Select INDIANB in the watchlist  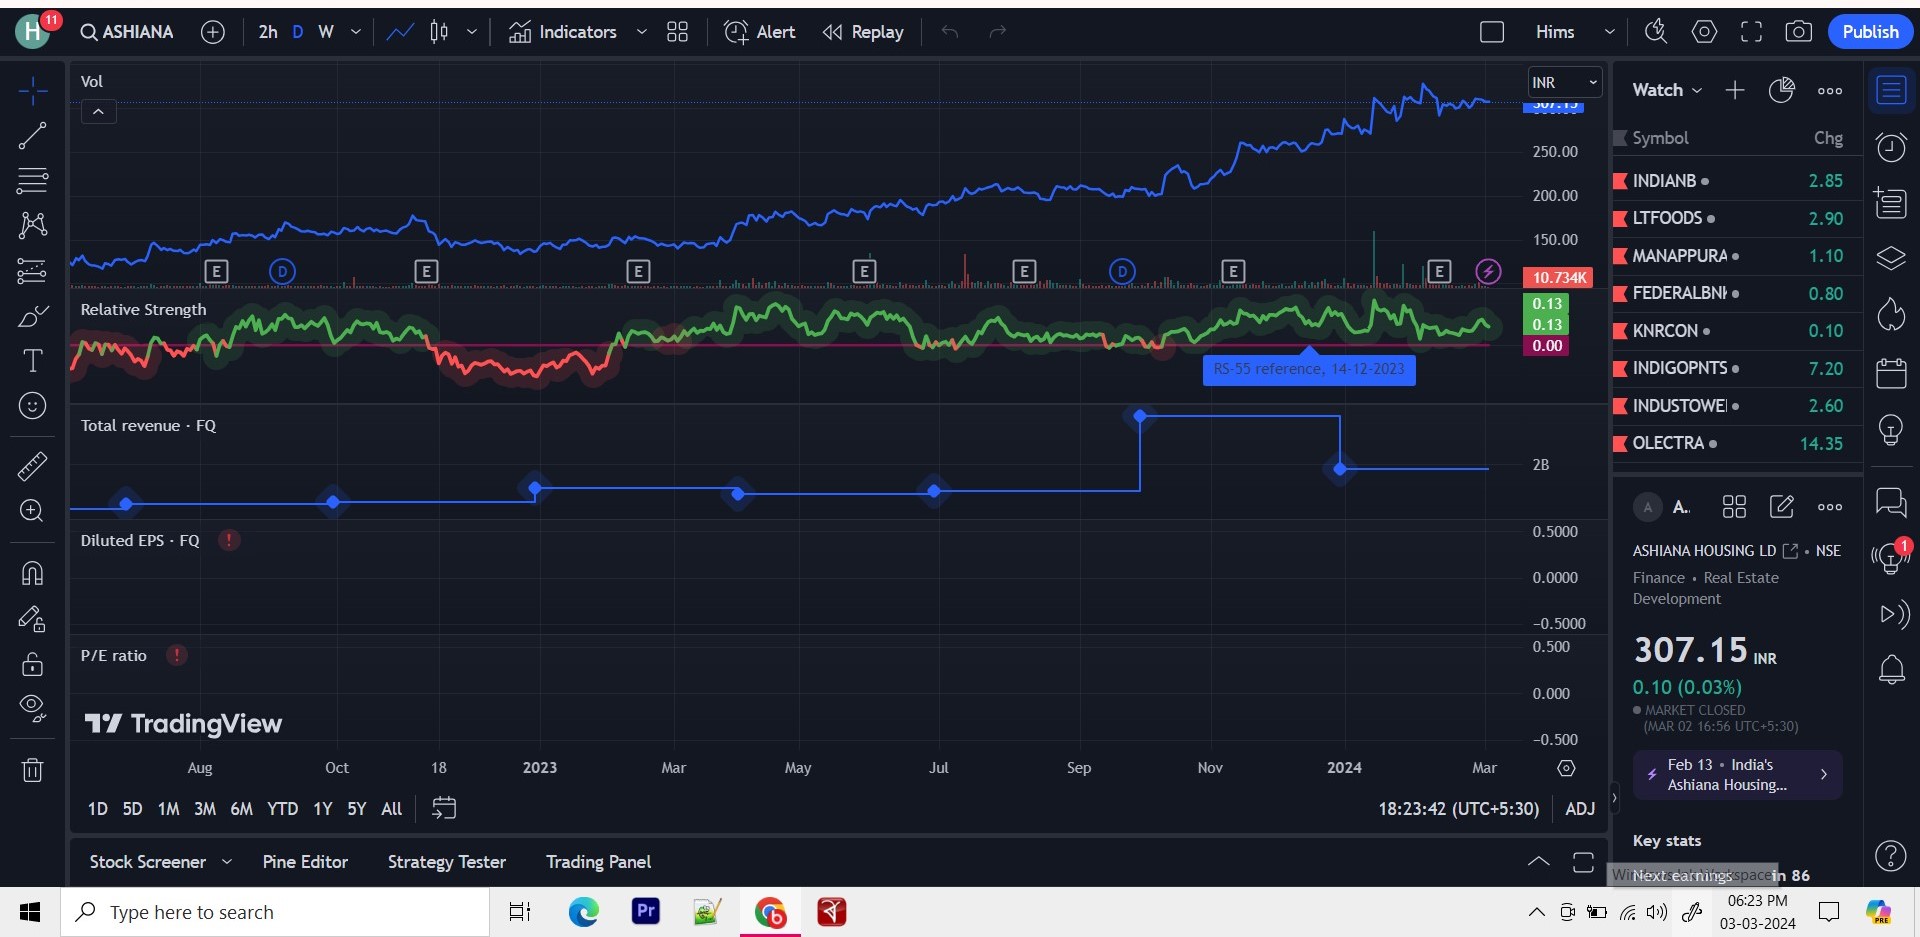coord(1737,181)
